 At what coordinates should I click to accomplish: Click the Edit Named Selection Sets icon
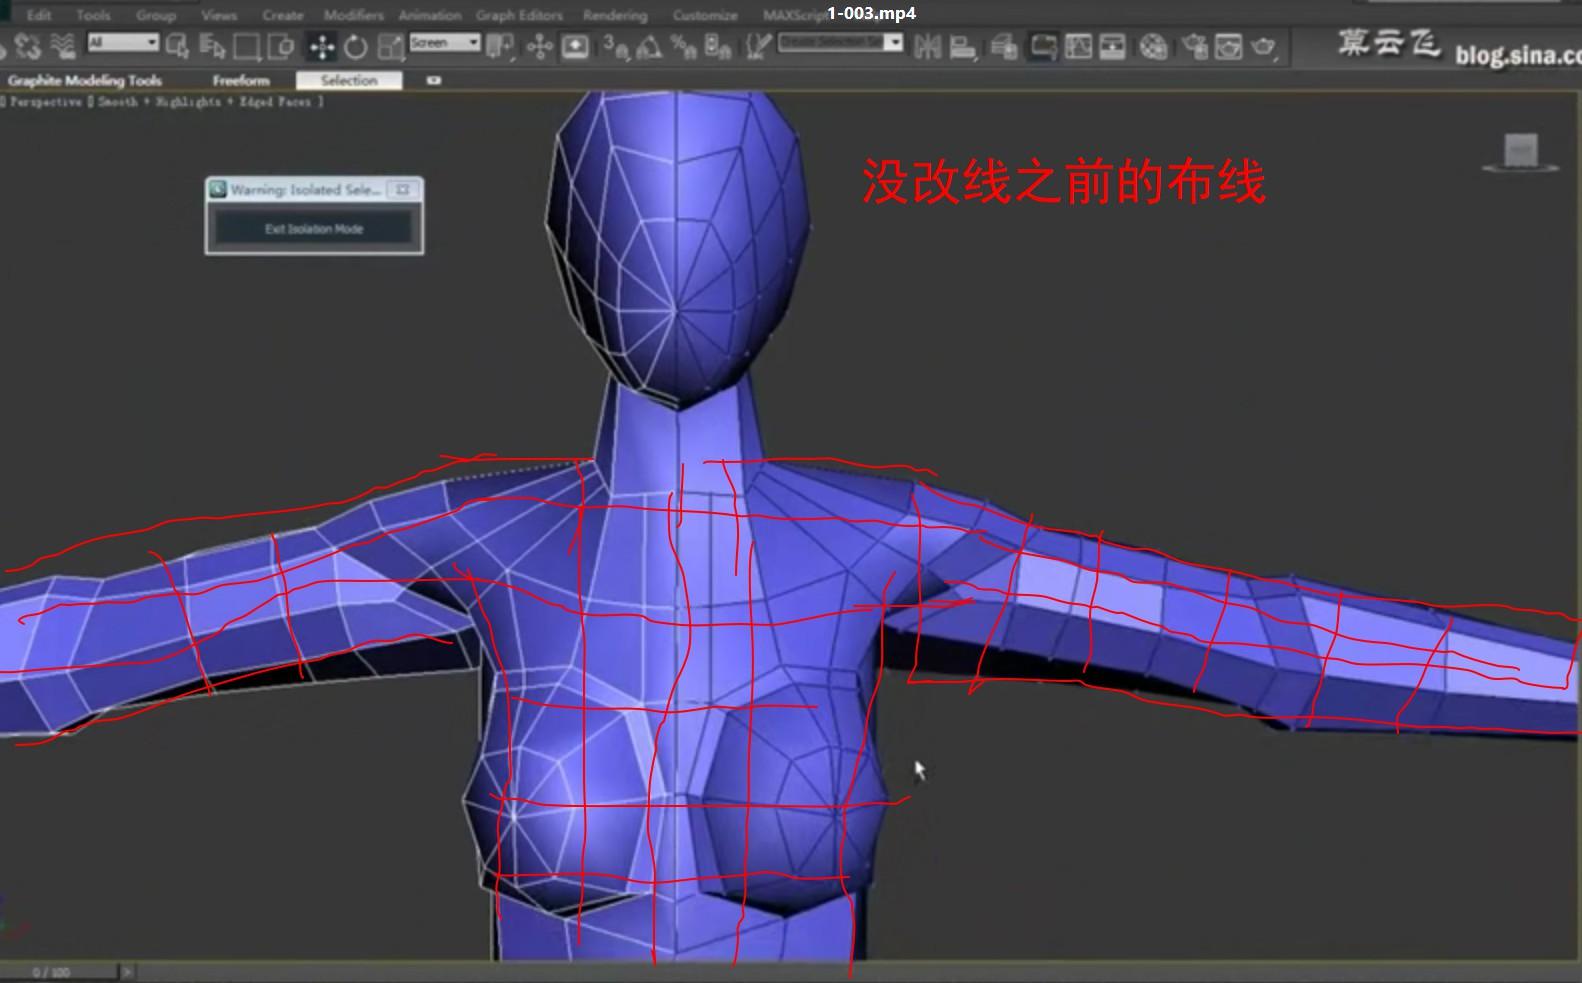(759, 46)
